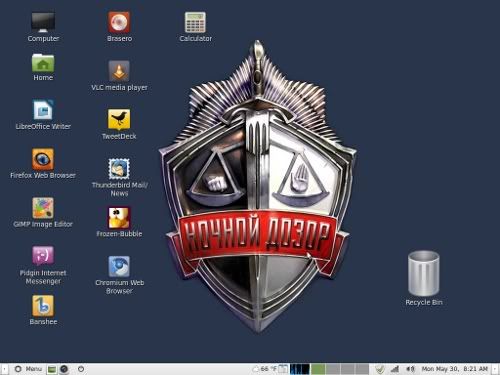Image resolution: width=500 pixels, height=375 pixels.
Task: Switch to the last workspace in pager
Action: coord(361,369)
